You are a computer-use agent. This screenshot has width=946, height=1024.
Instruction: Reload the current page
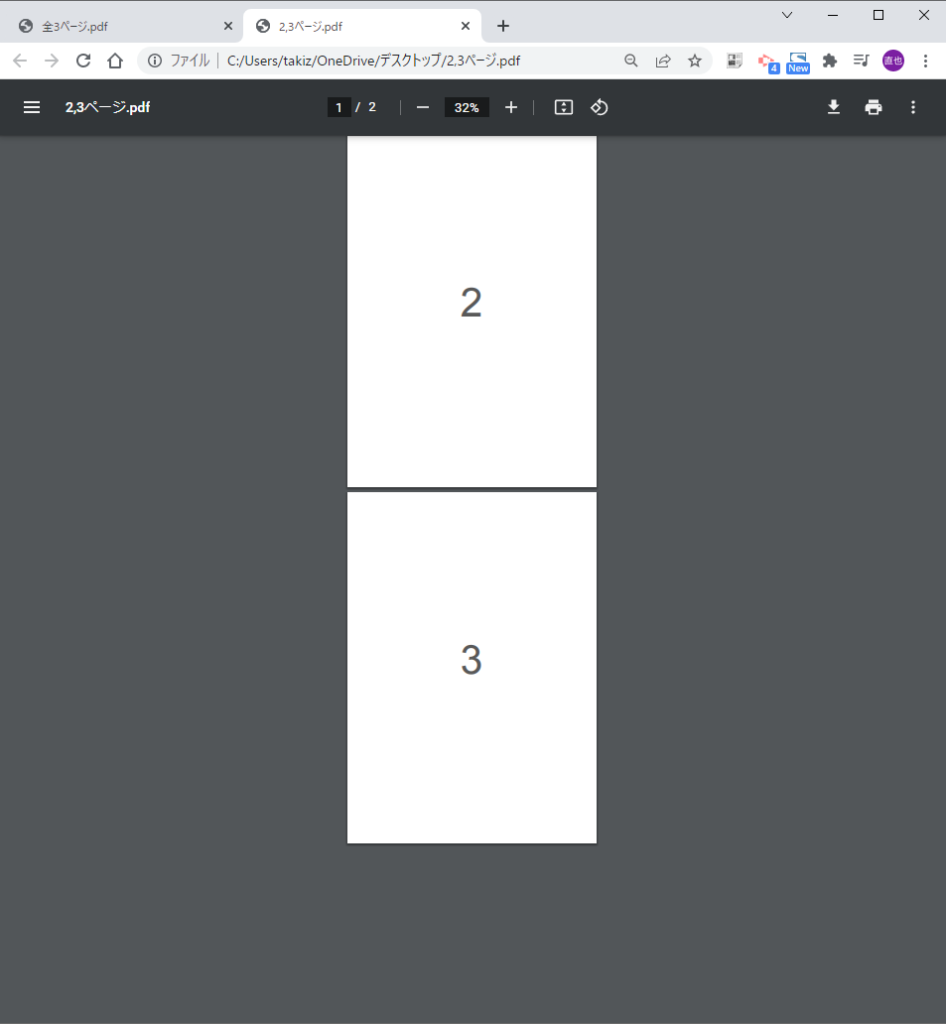pyautogui.click(x=83, y=61)
